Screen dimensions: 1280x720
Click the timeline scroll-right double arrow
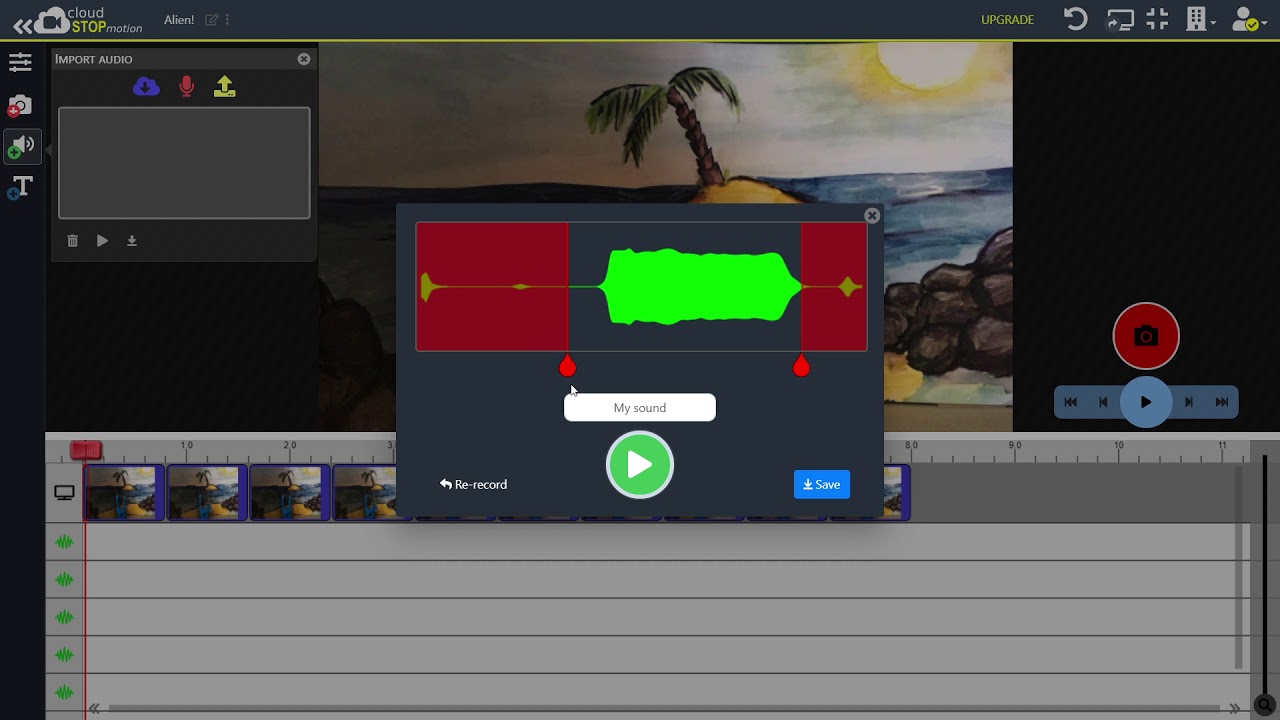1235,709
